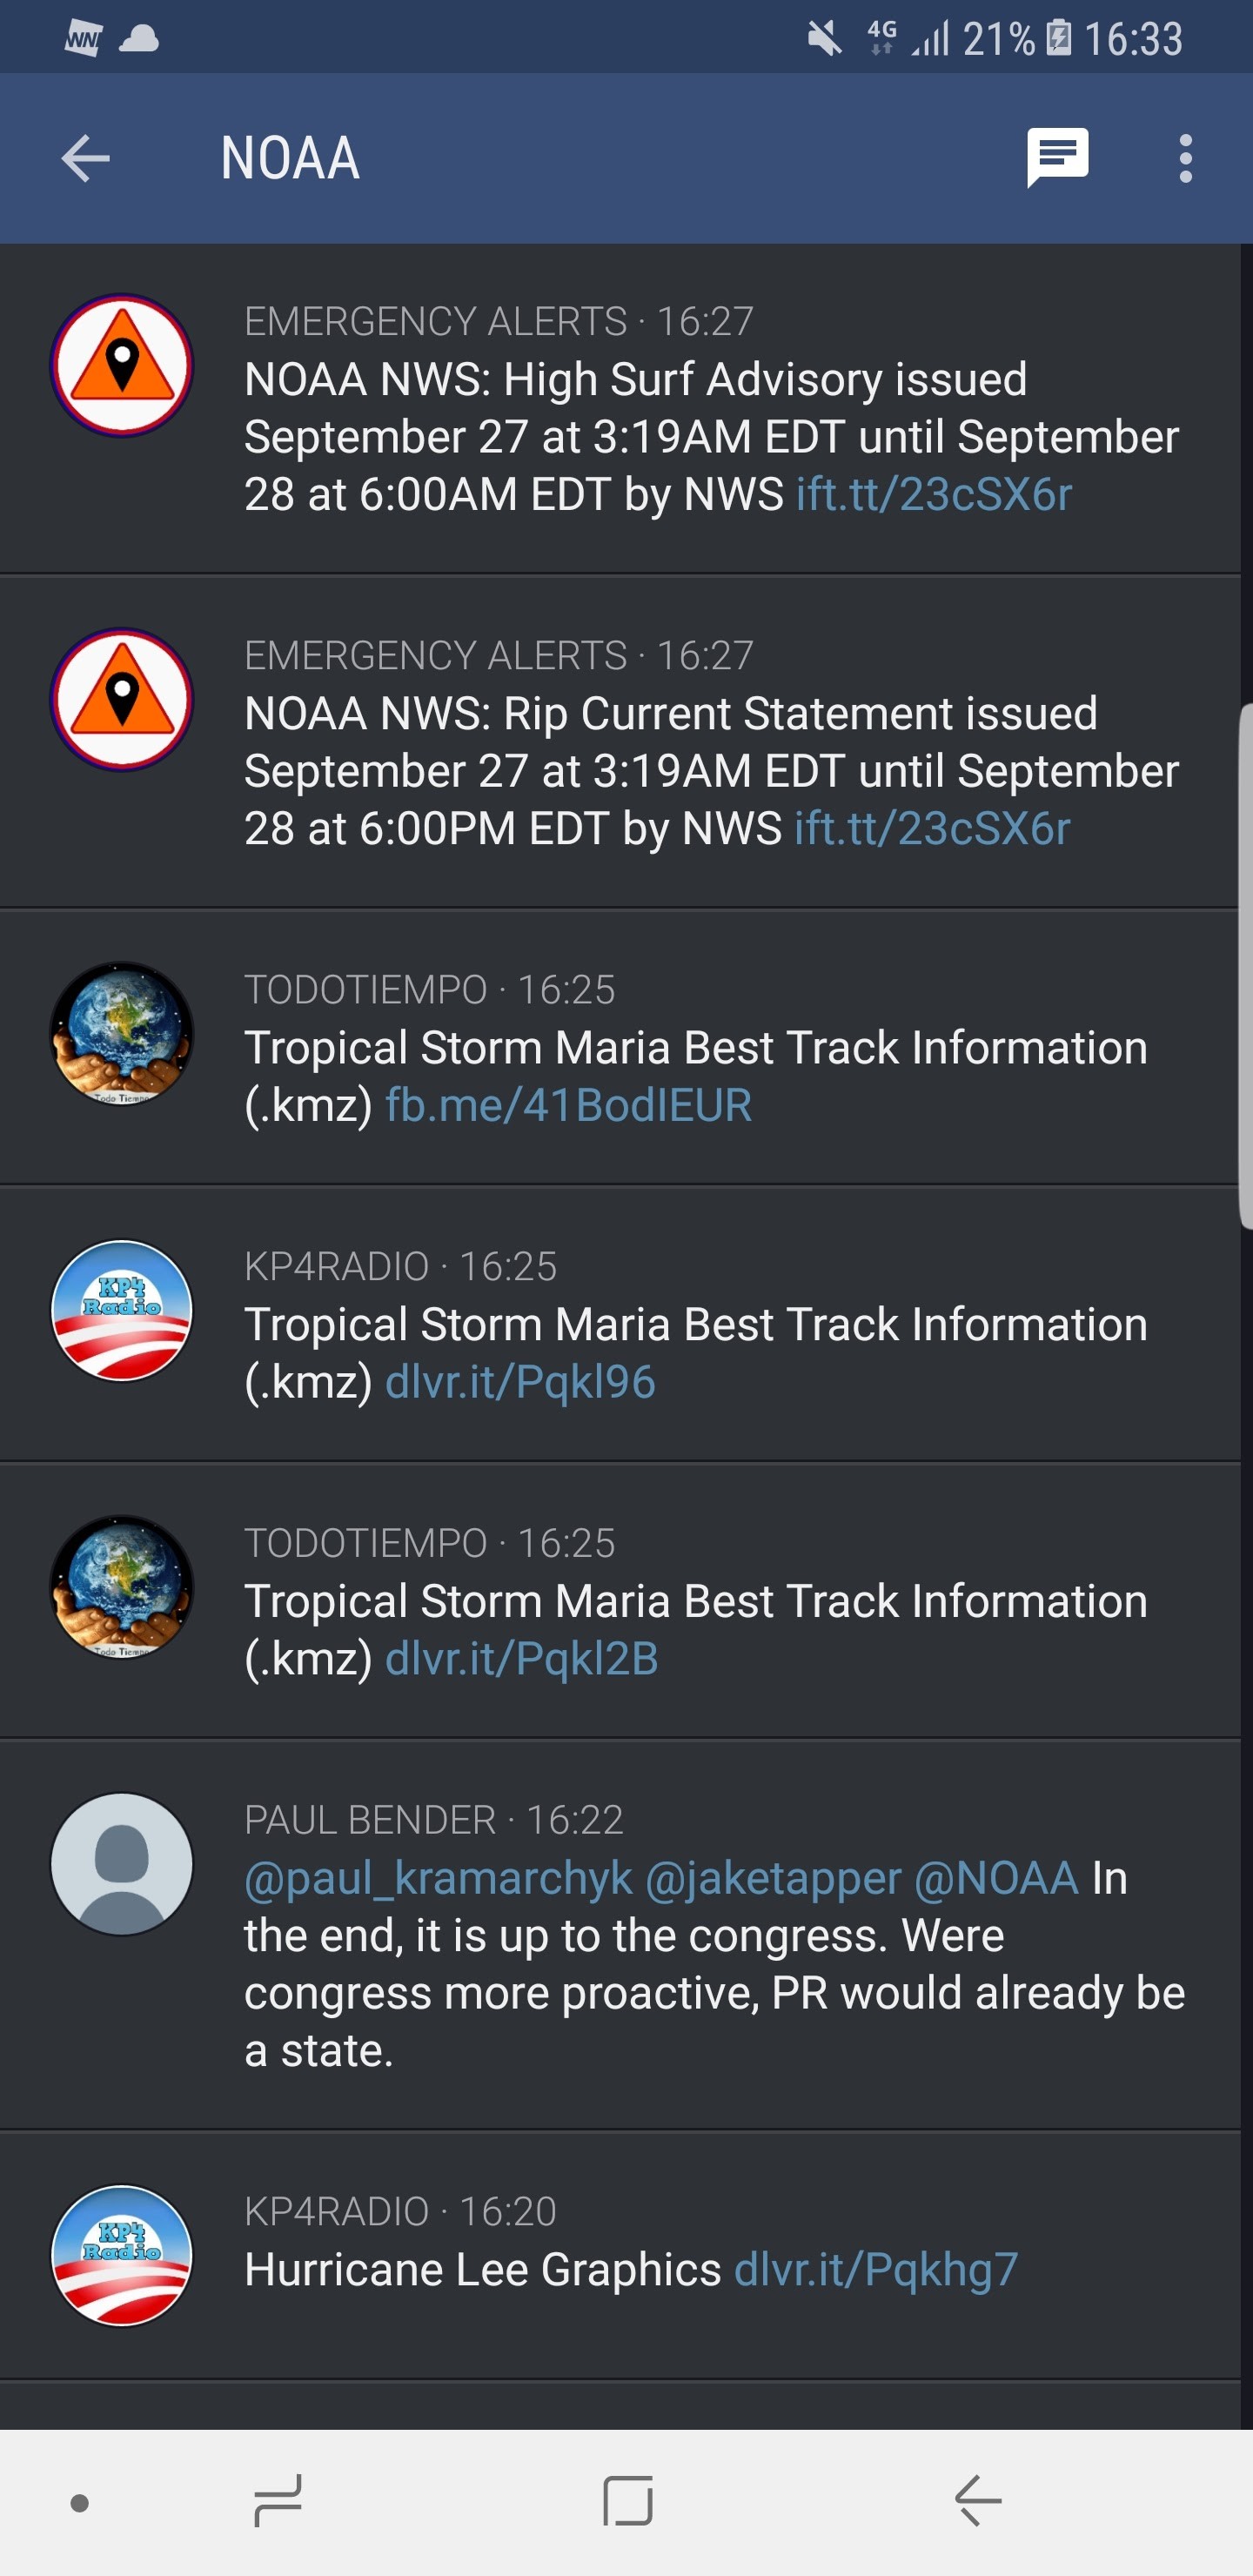Open KP4Radio avatar on Hurricane Lee tweet
Screen dimensions: 1253x2576
point(122,2255)
